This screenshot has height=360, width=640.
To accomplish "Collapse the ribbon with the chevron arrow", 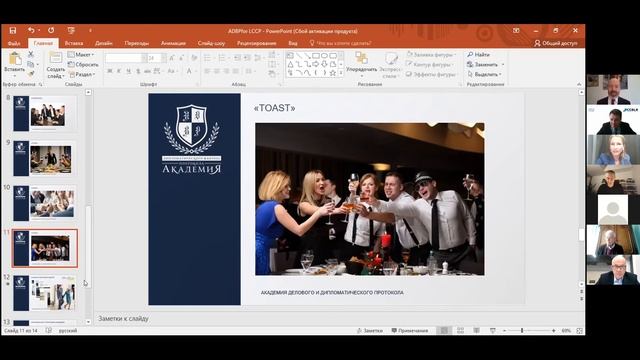I will [579, 84].
